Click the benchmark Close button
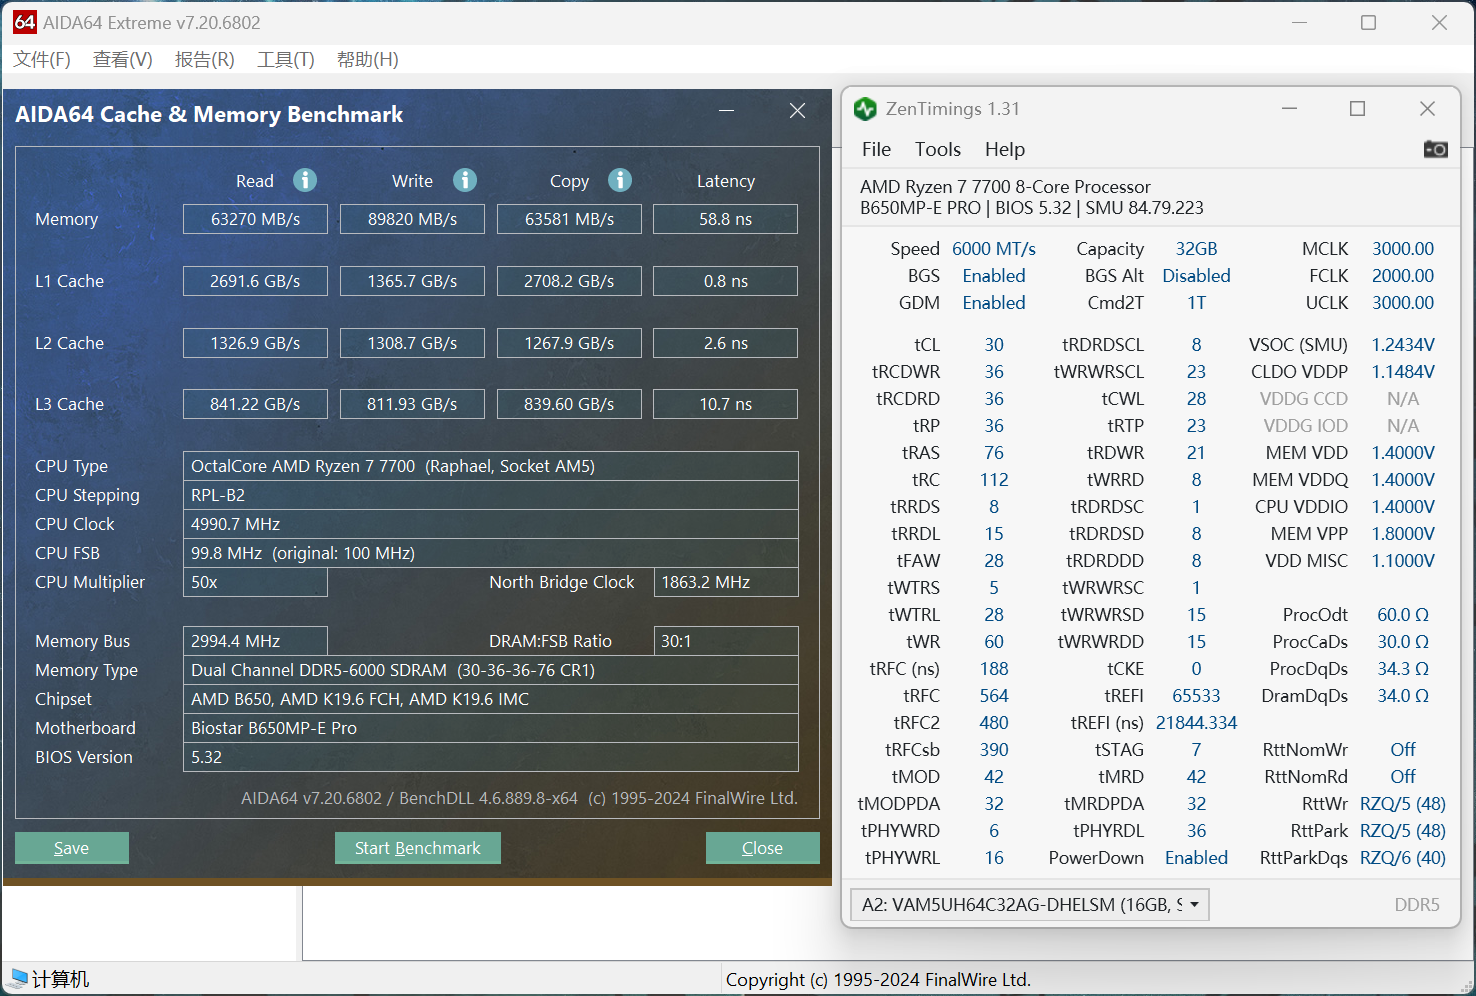The image size is (1476, 996). [762, 848]
